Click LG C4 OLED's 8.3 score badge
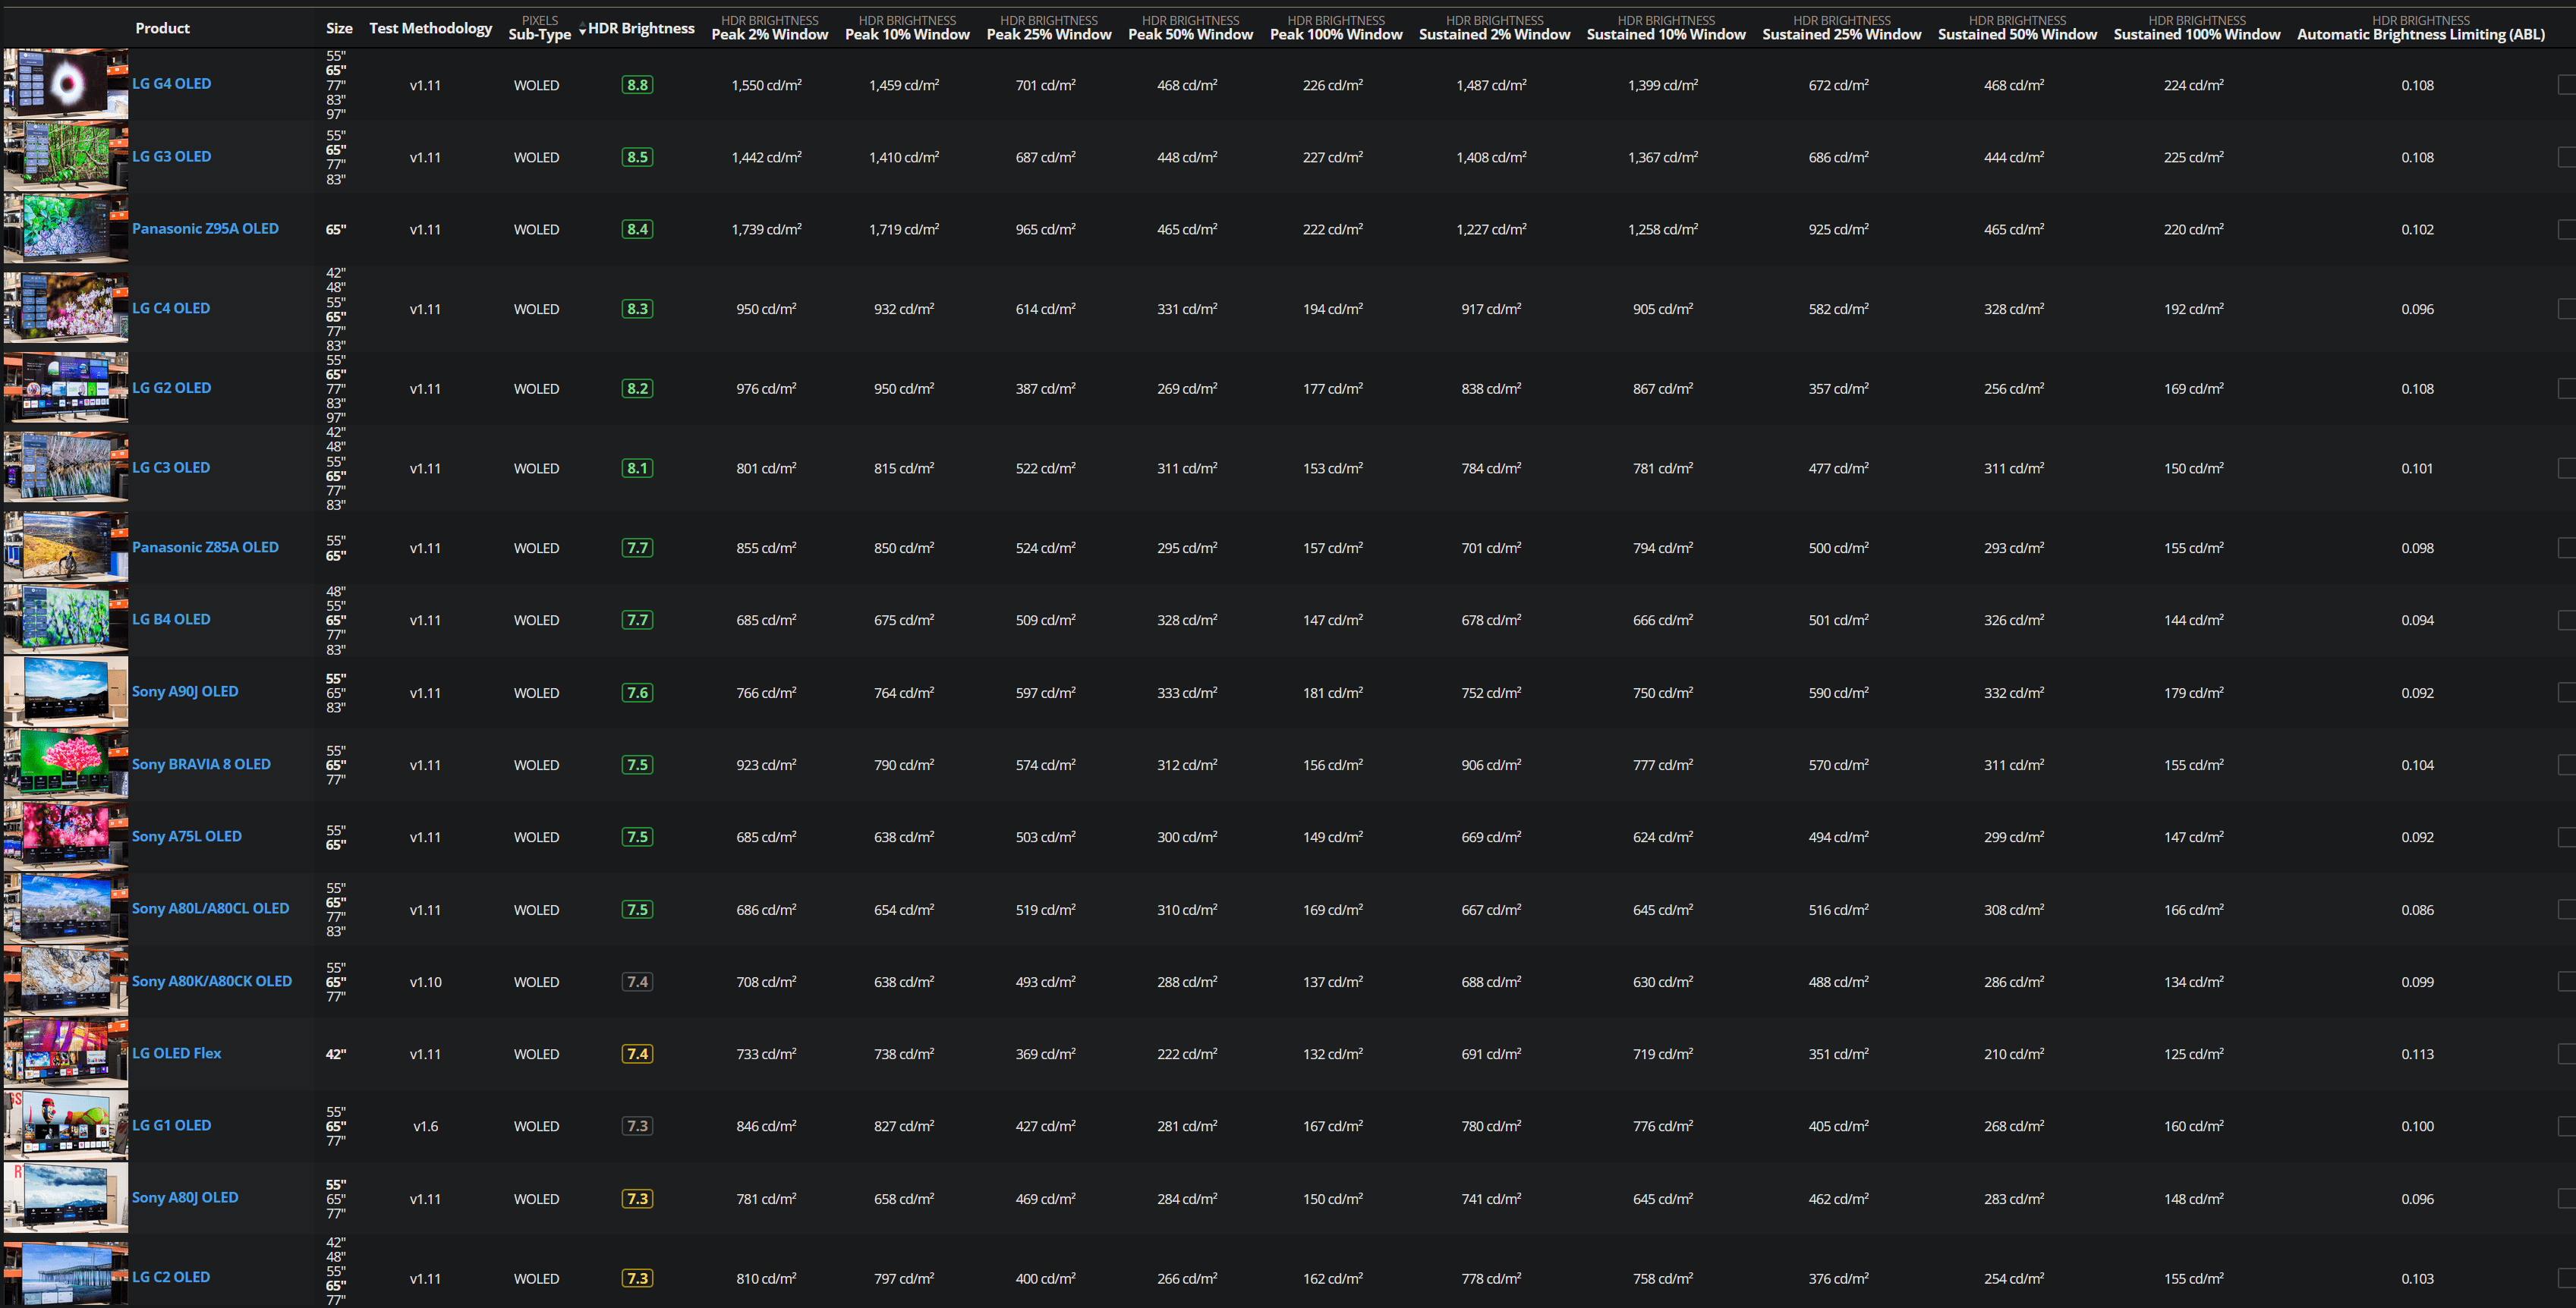Screen dimensions: 2576x1308 [x=638, y=309]
